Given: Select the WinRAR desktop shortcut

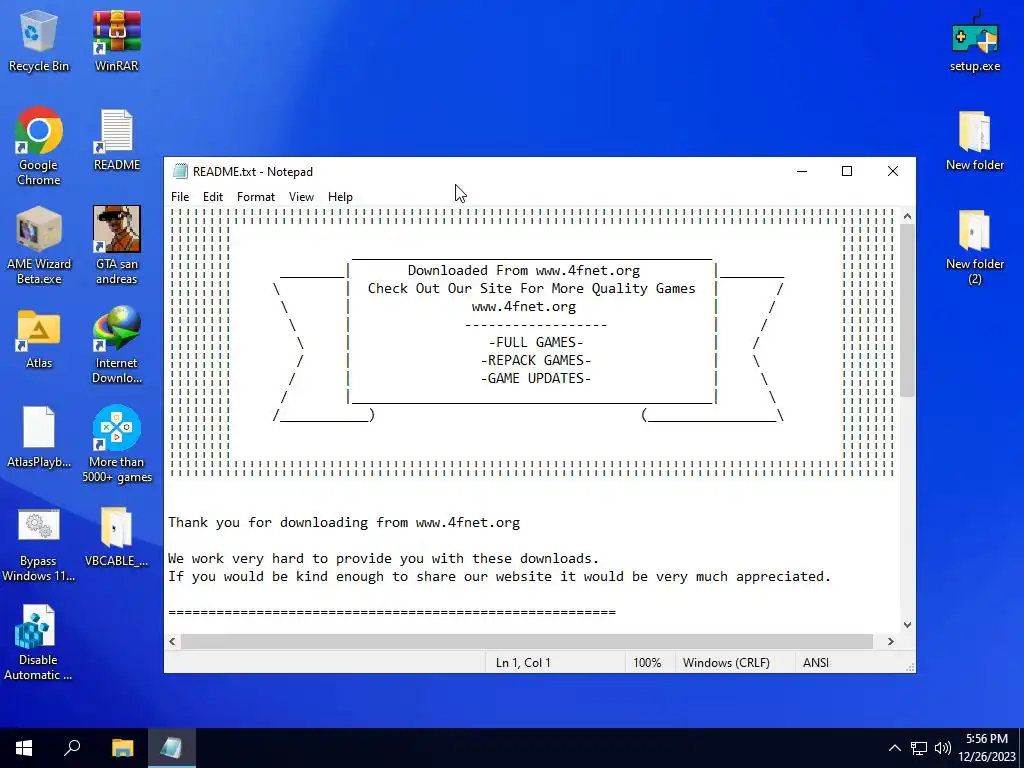Looking at the screenshot, I should pyautogui.click(x=117, y=41).
